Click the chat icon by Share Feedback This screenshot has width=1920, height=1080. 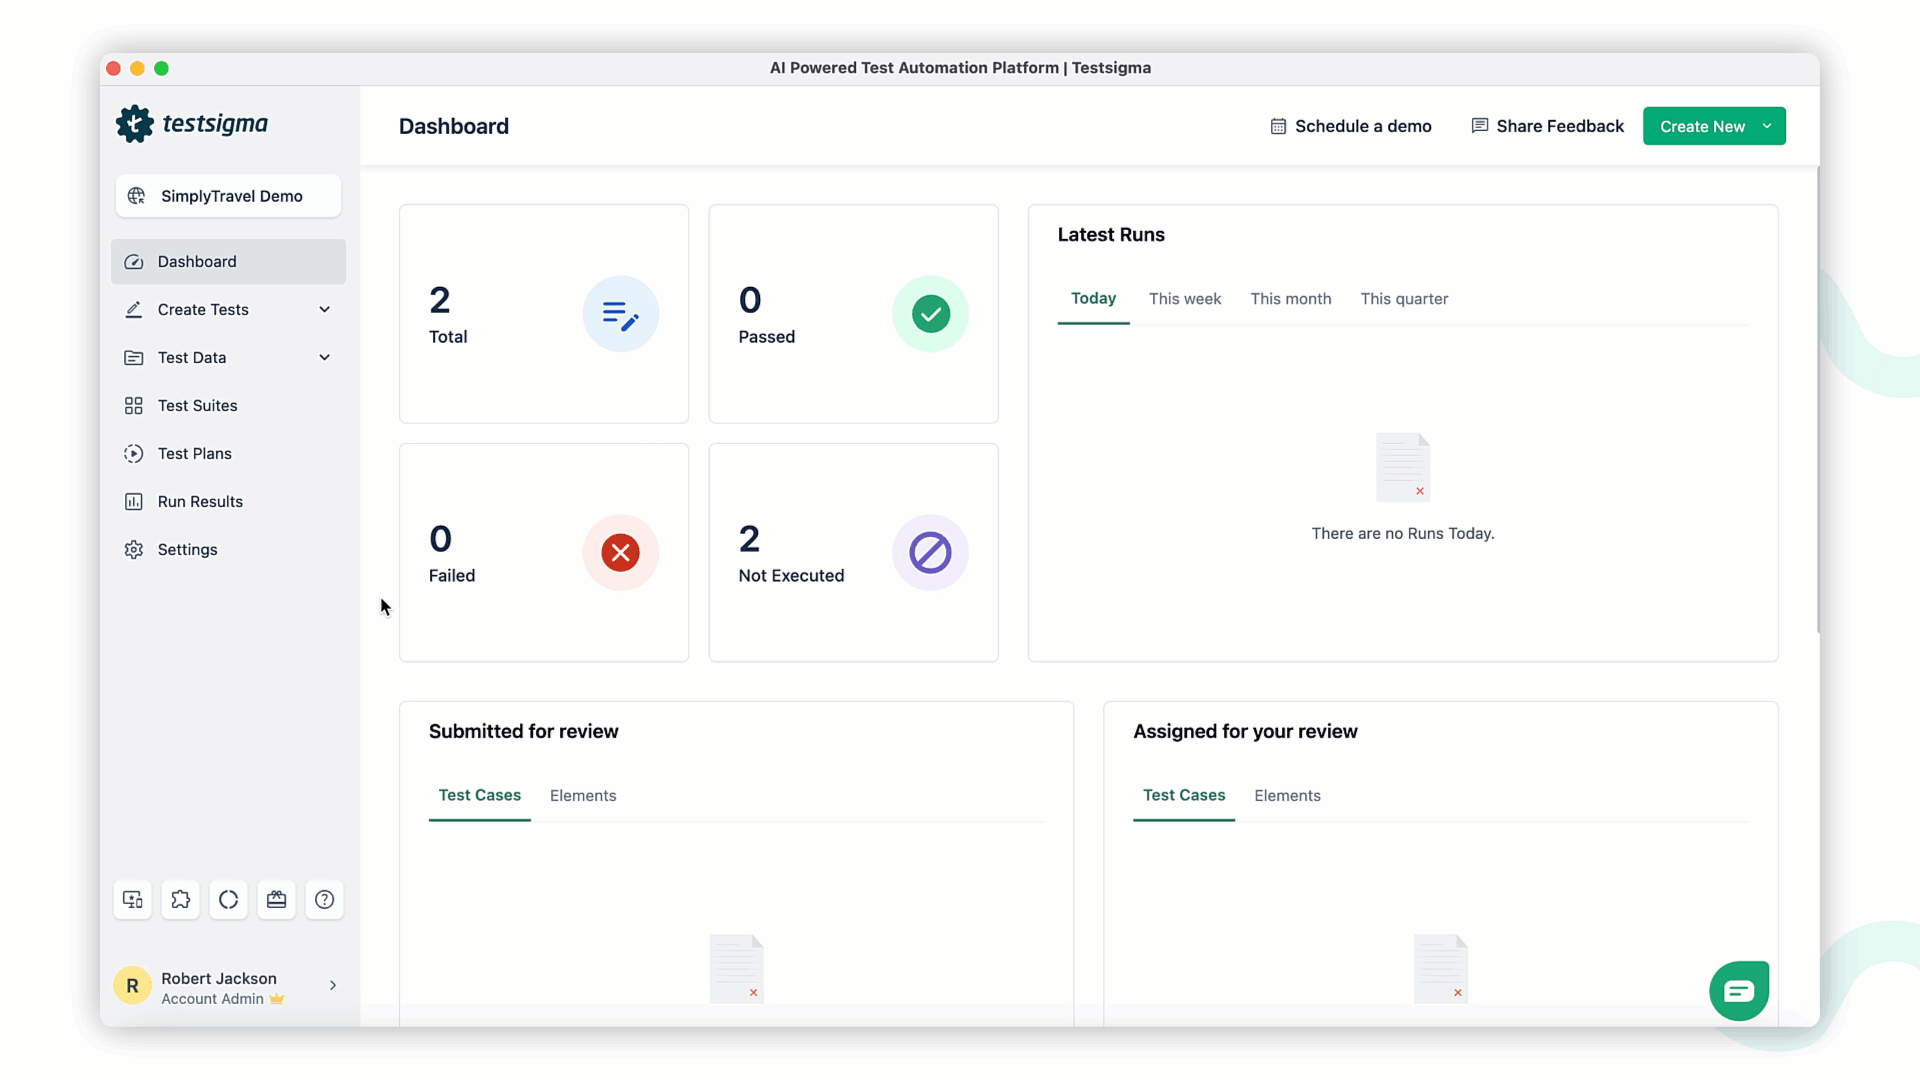(1480, 126)
